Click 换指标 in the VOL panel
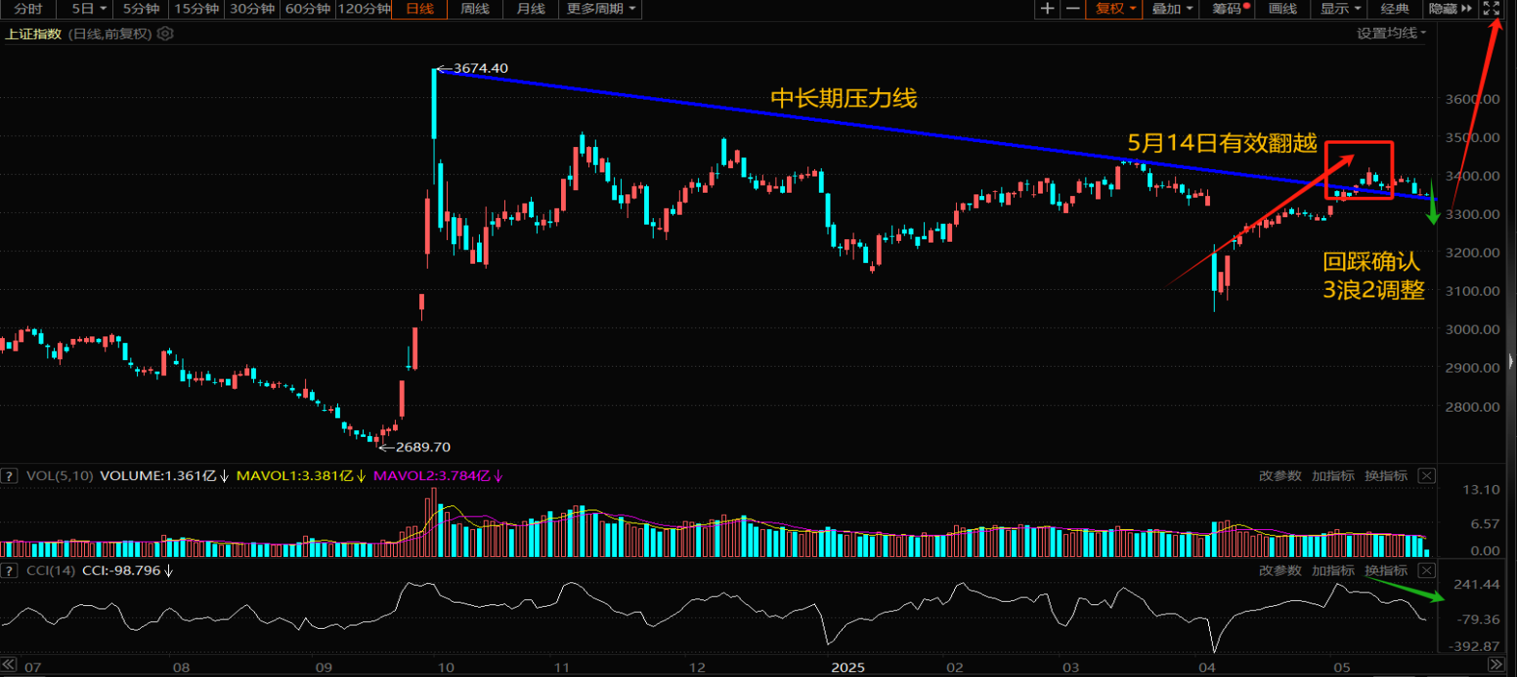 (1385, 476)
